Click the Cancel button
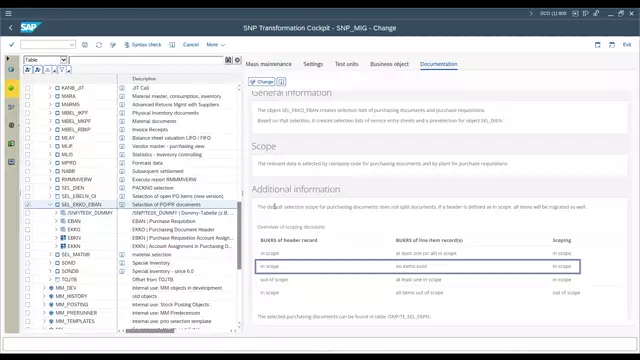Screen dimensions: 640x360 coord(191,44)
